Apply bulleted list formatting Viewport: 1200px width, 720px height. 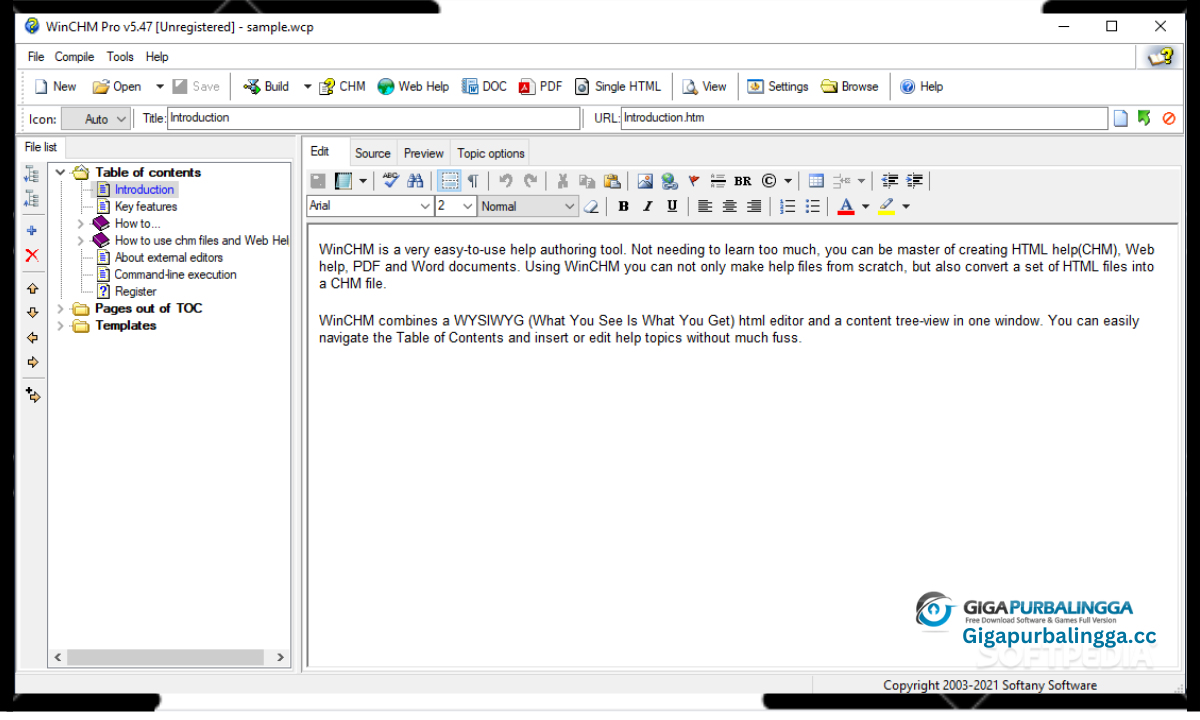[813, 206]
